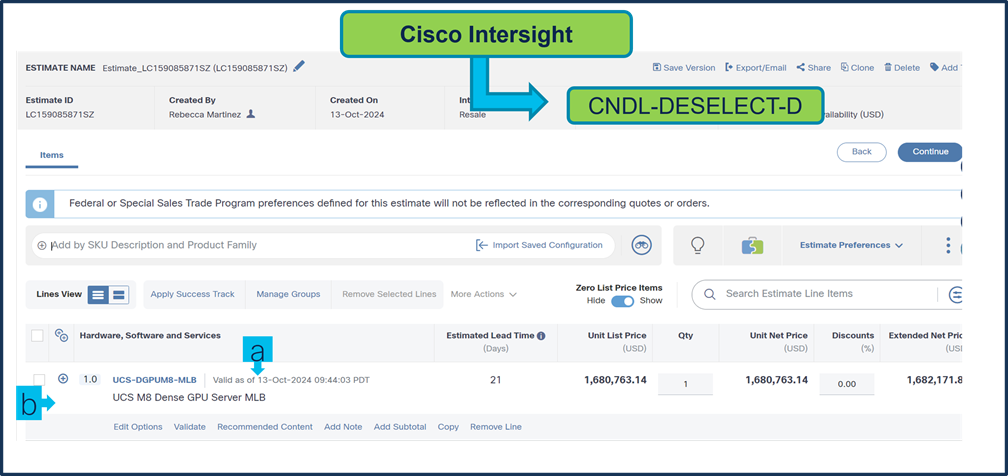Open binoculars find product icon
Viewport: 1008px width, 476px height.
coord(642,245)
